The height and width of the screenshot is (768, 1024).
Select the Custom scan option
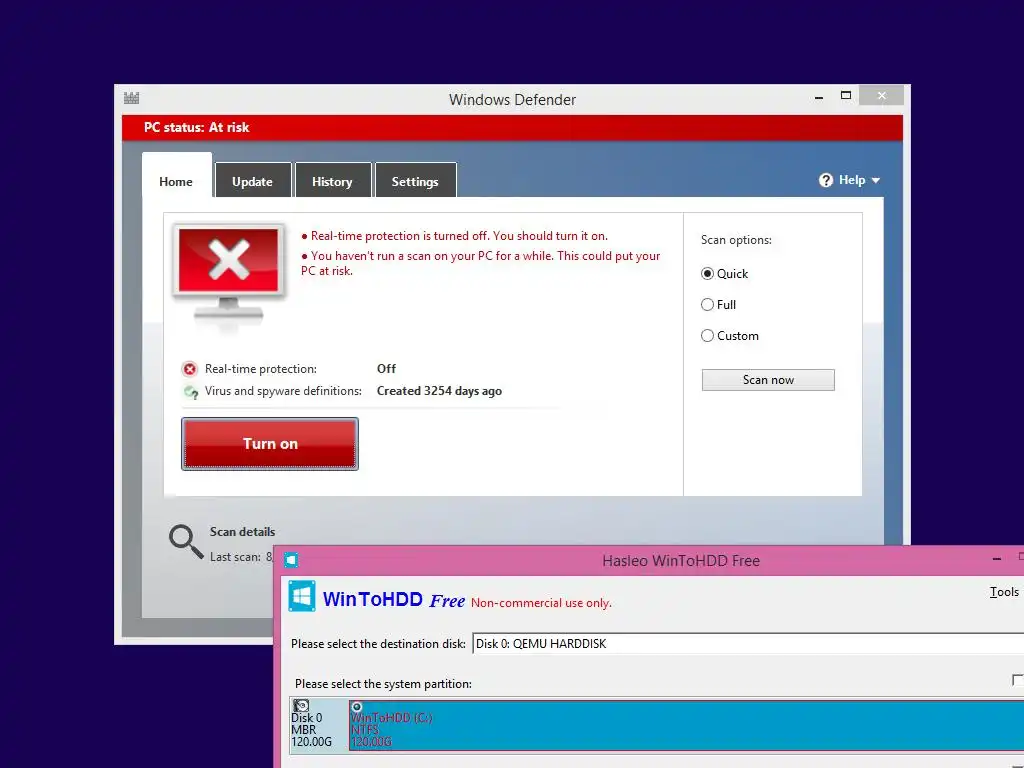click(707, 336)
